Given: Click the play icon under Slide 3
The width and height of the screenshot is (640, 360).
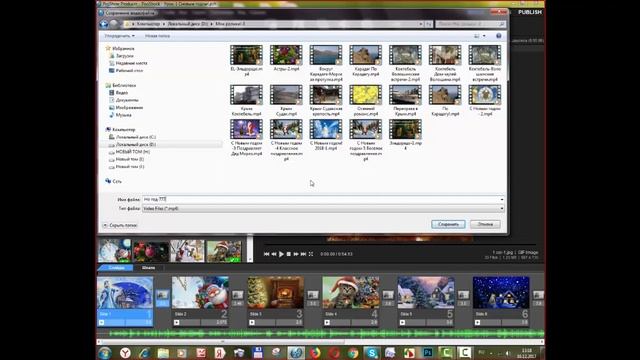Looking at the screenshot, I should pos(252,322).
